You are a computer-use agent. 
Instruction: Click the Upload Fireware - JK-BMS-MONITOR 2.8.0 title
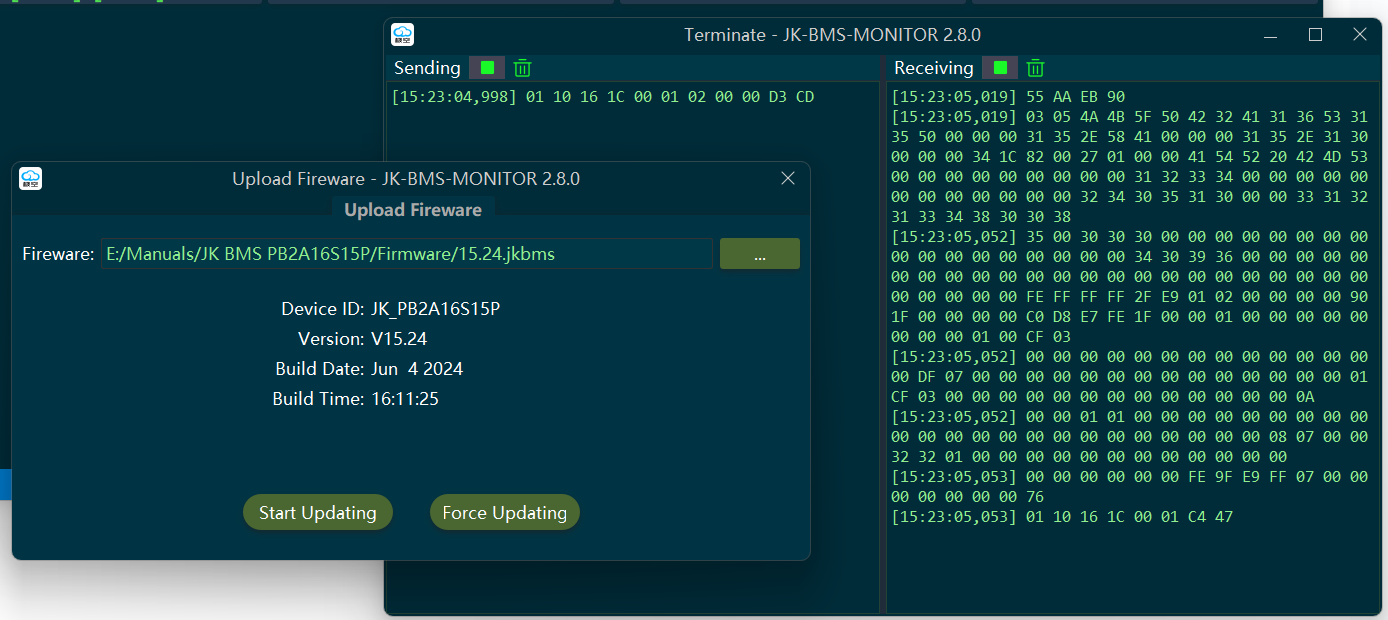[x=406, y=179]
